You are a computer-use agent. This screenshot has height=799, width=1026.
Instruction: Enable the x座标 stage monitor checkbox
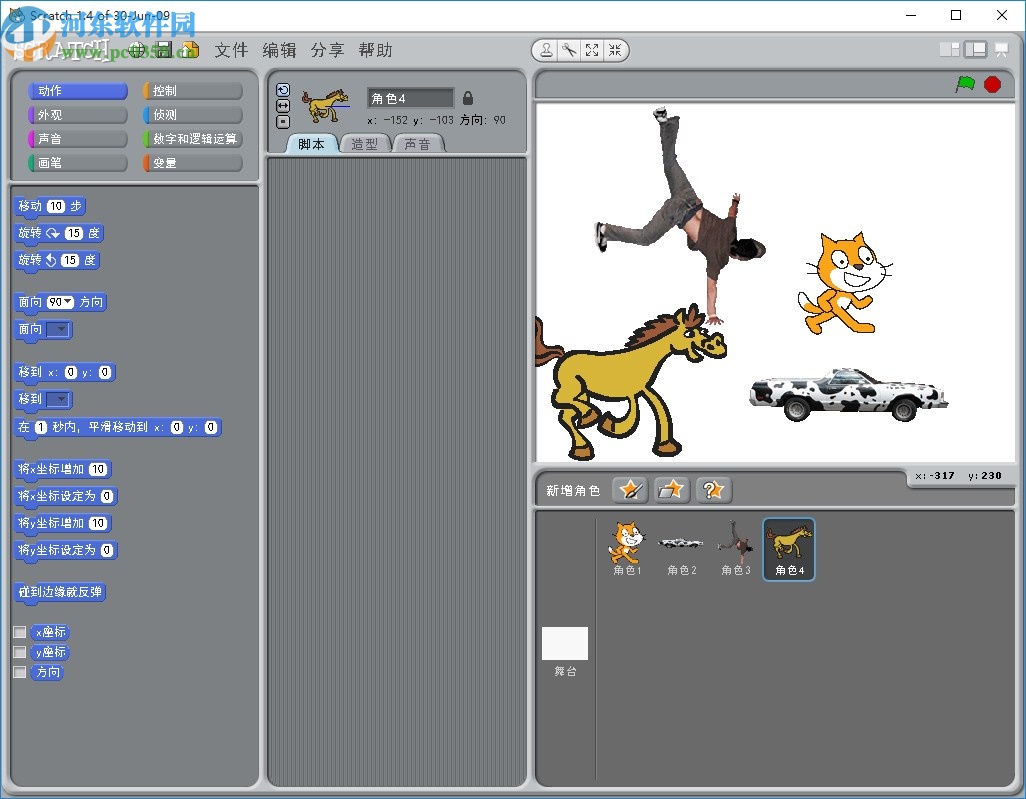tap(19, 633)
